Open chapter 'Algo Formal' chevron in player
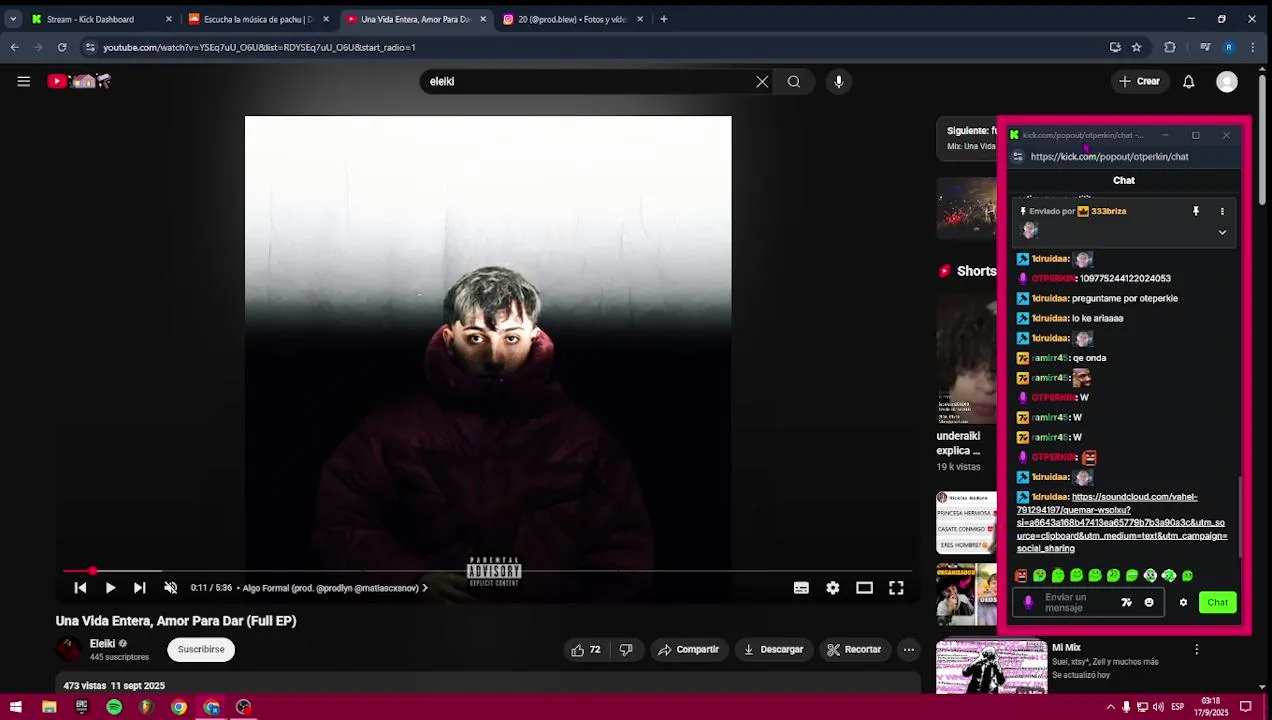Image resolution: width=1272 pixels, height=720 pixels. click(425, 588)
